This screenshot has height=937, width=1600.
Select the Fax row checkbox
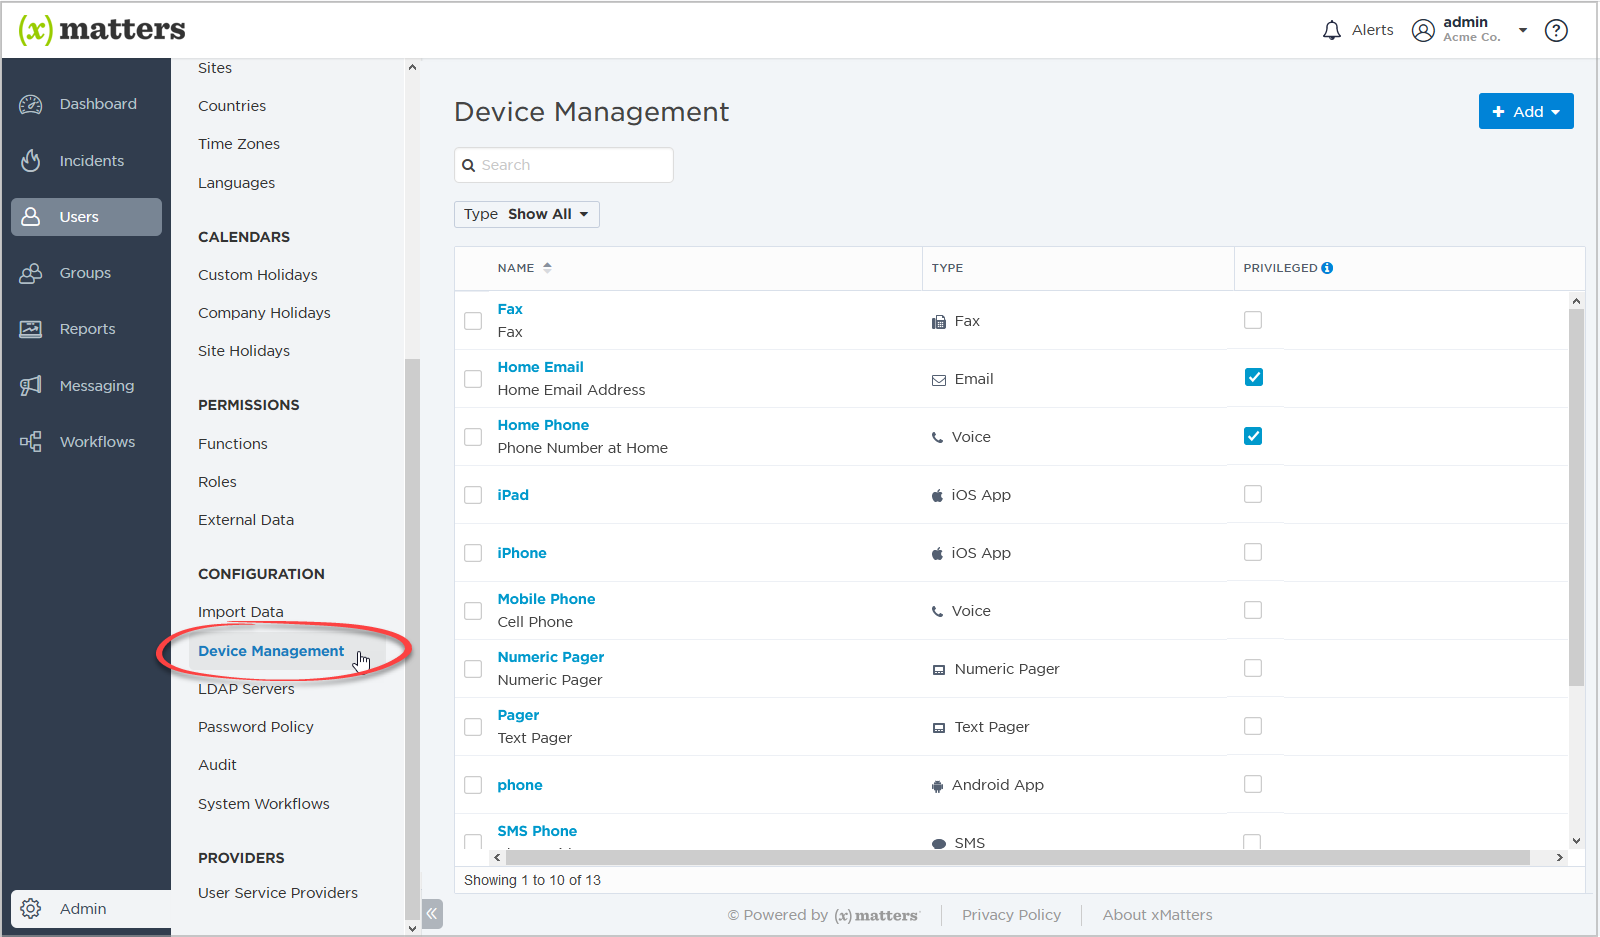pyautogui.click(x=473, y=321)
